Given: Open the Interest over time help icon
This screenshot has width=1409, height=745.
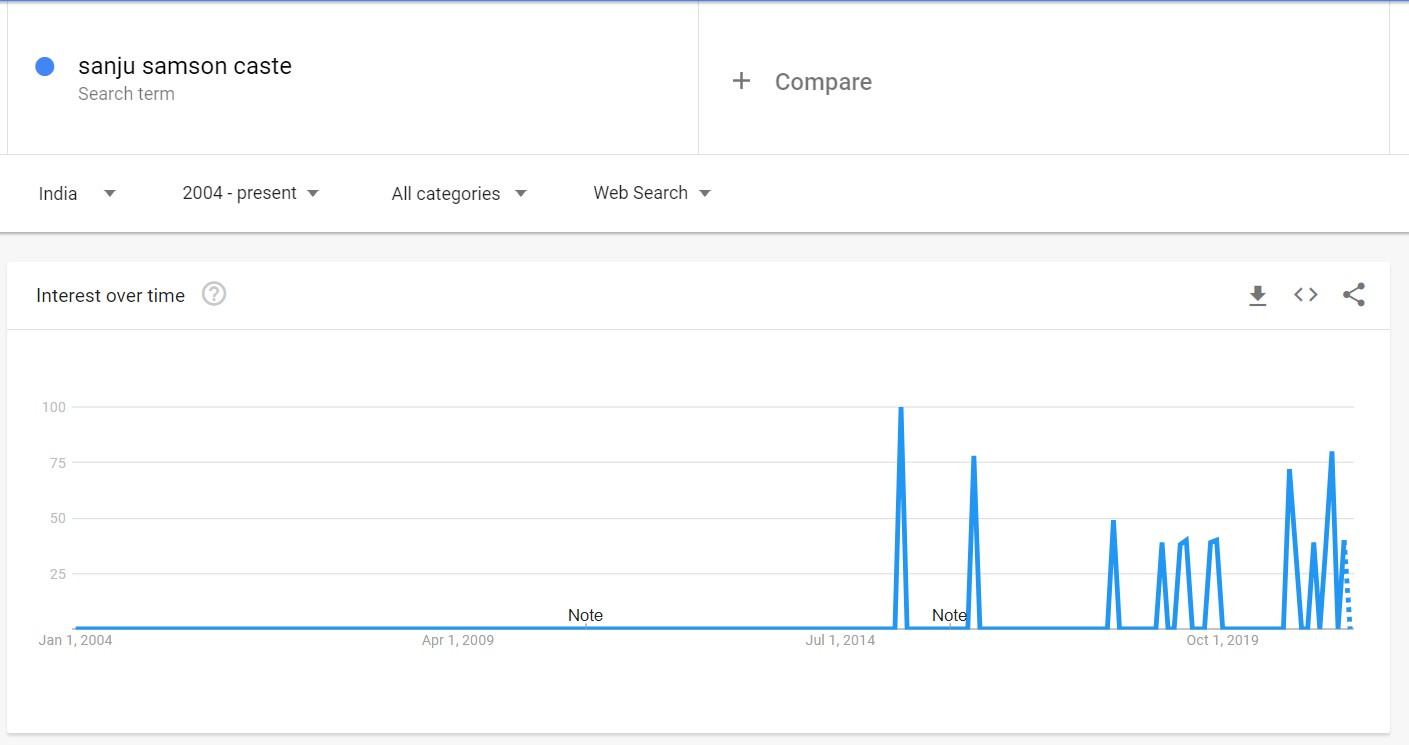Looking at the screenshot, I should pyautogui.click(x=214, y=295).
